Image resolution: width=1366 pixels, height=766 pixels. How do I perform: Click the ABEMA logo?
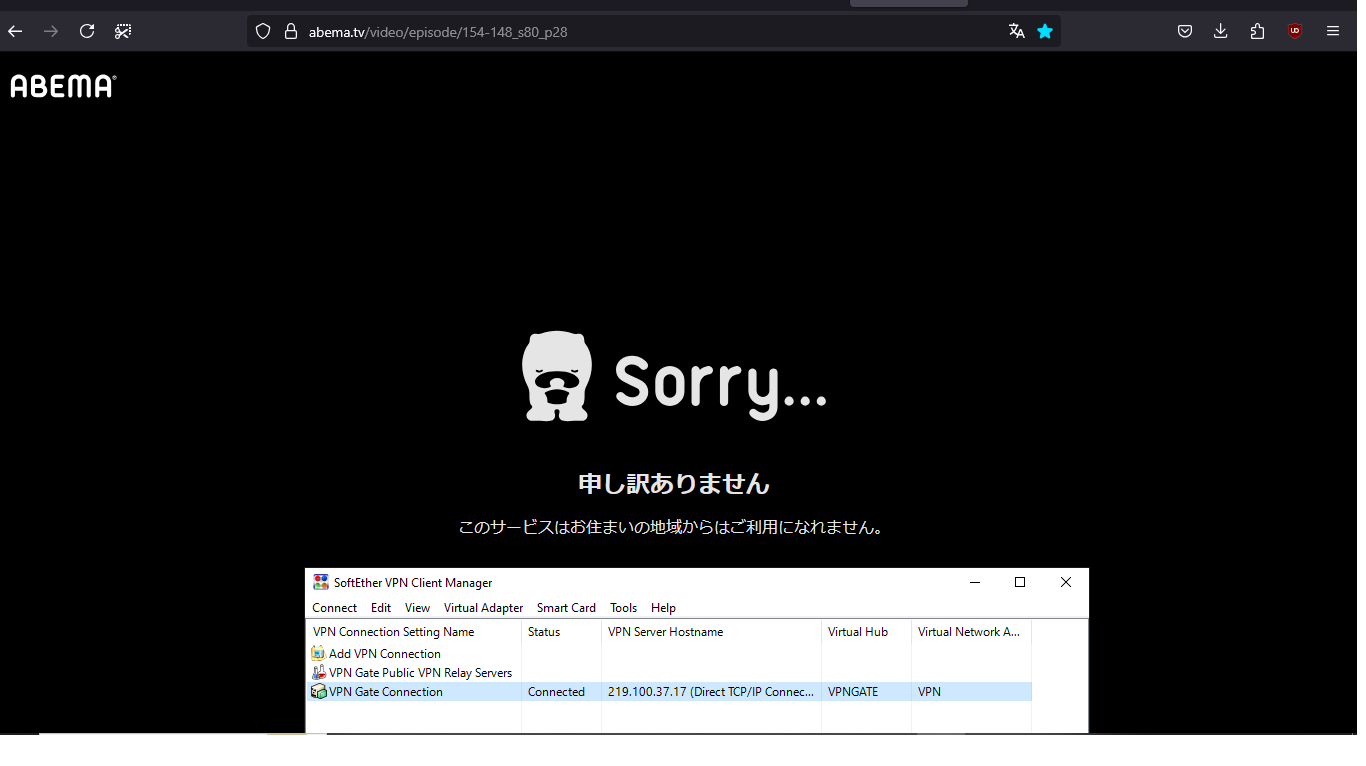pos(63,86)
